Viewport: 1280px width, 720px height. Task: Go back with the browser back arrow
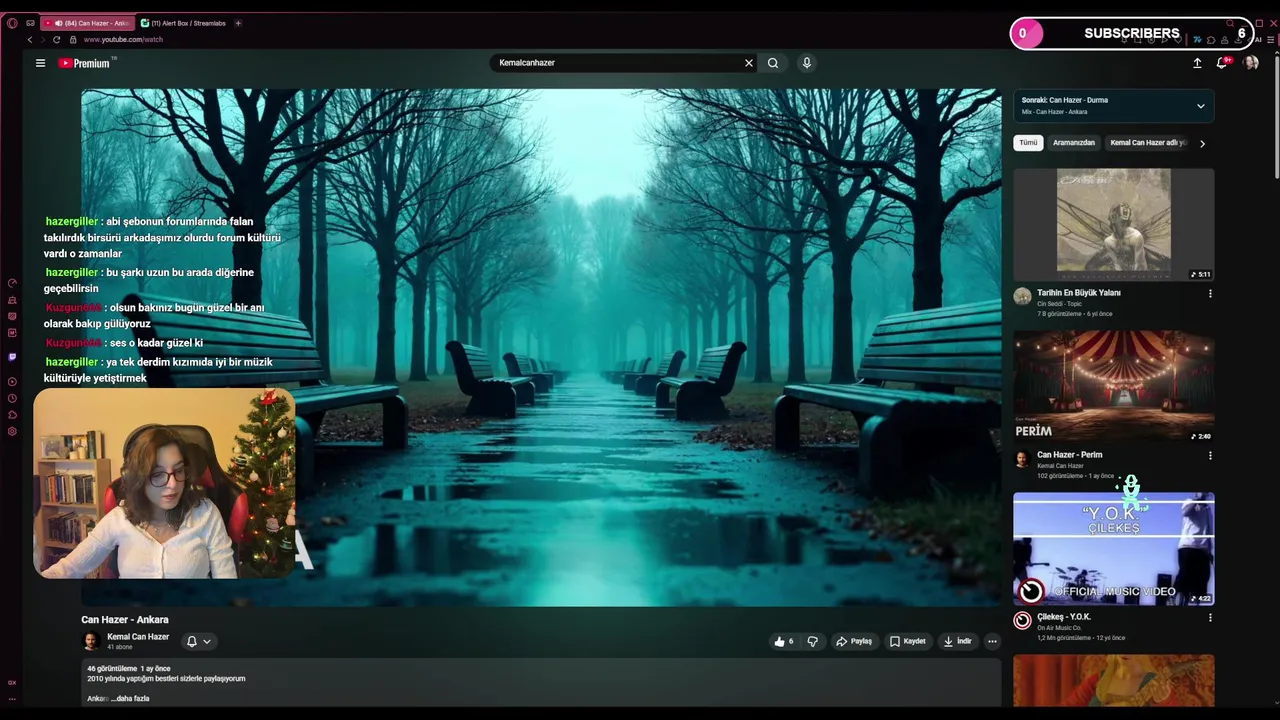[x=30, y=39]
